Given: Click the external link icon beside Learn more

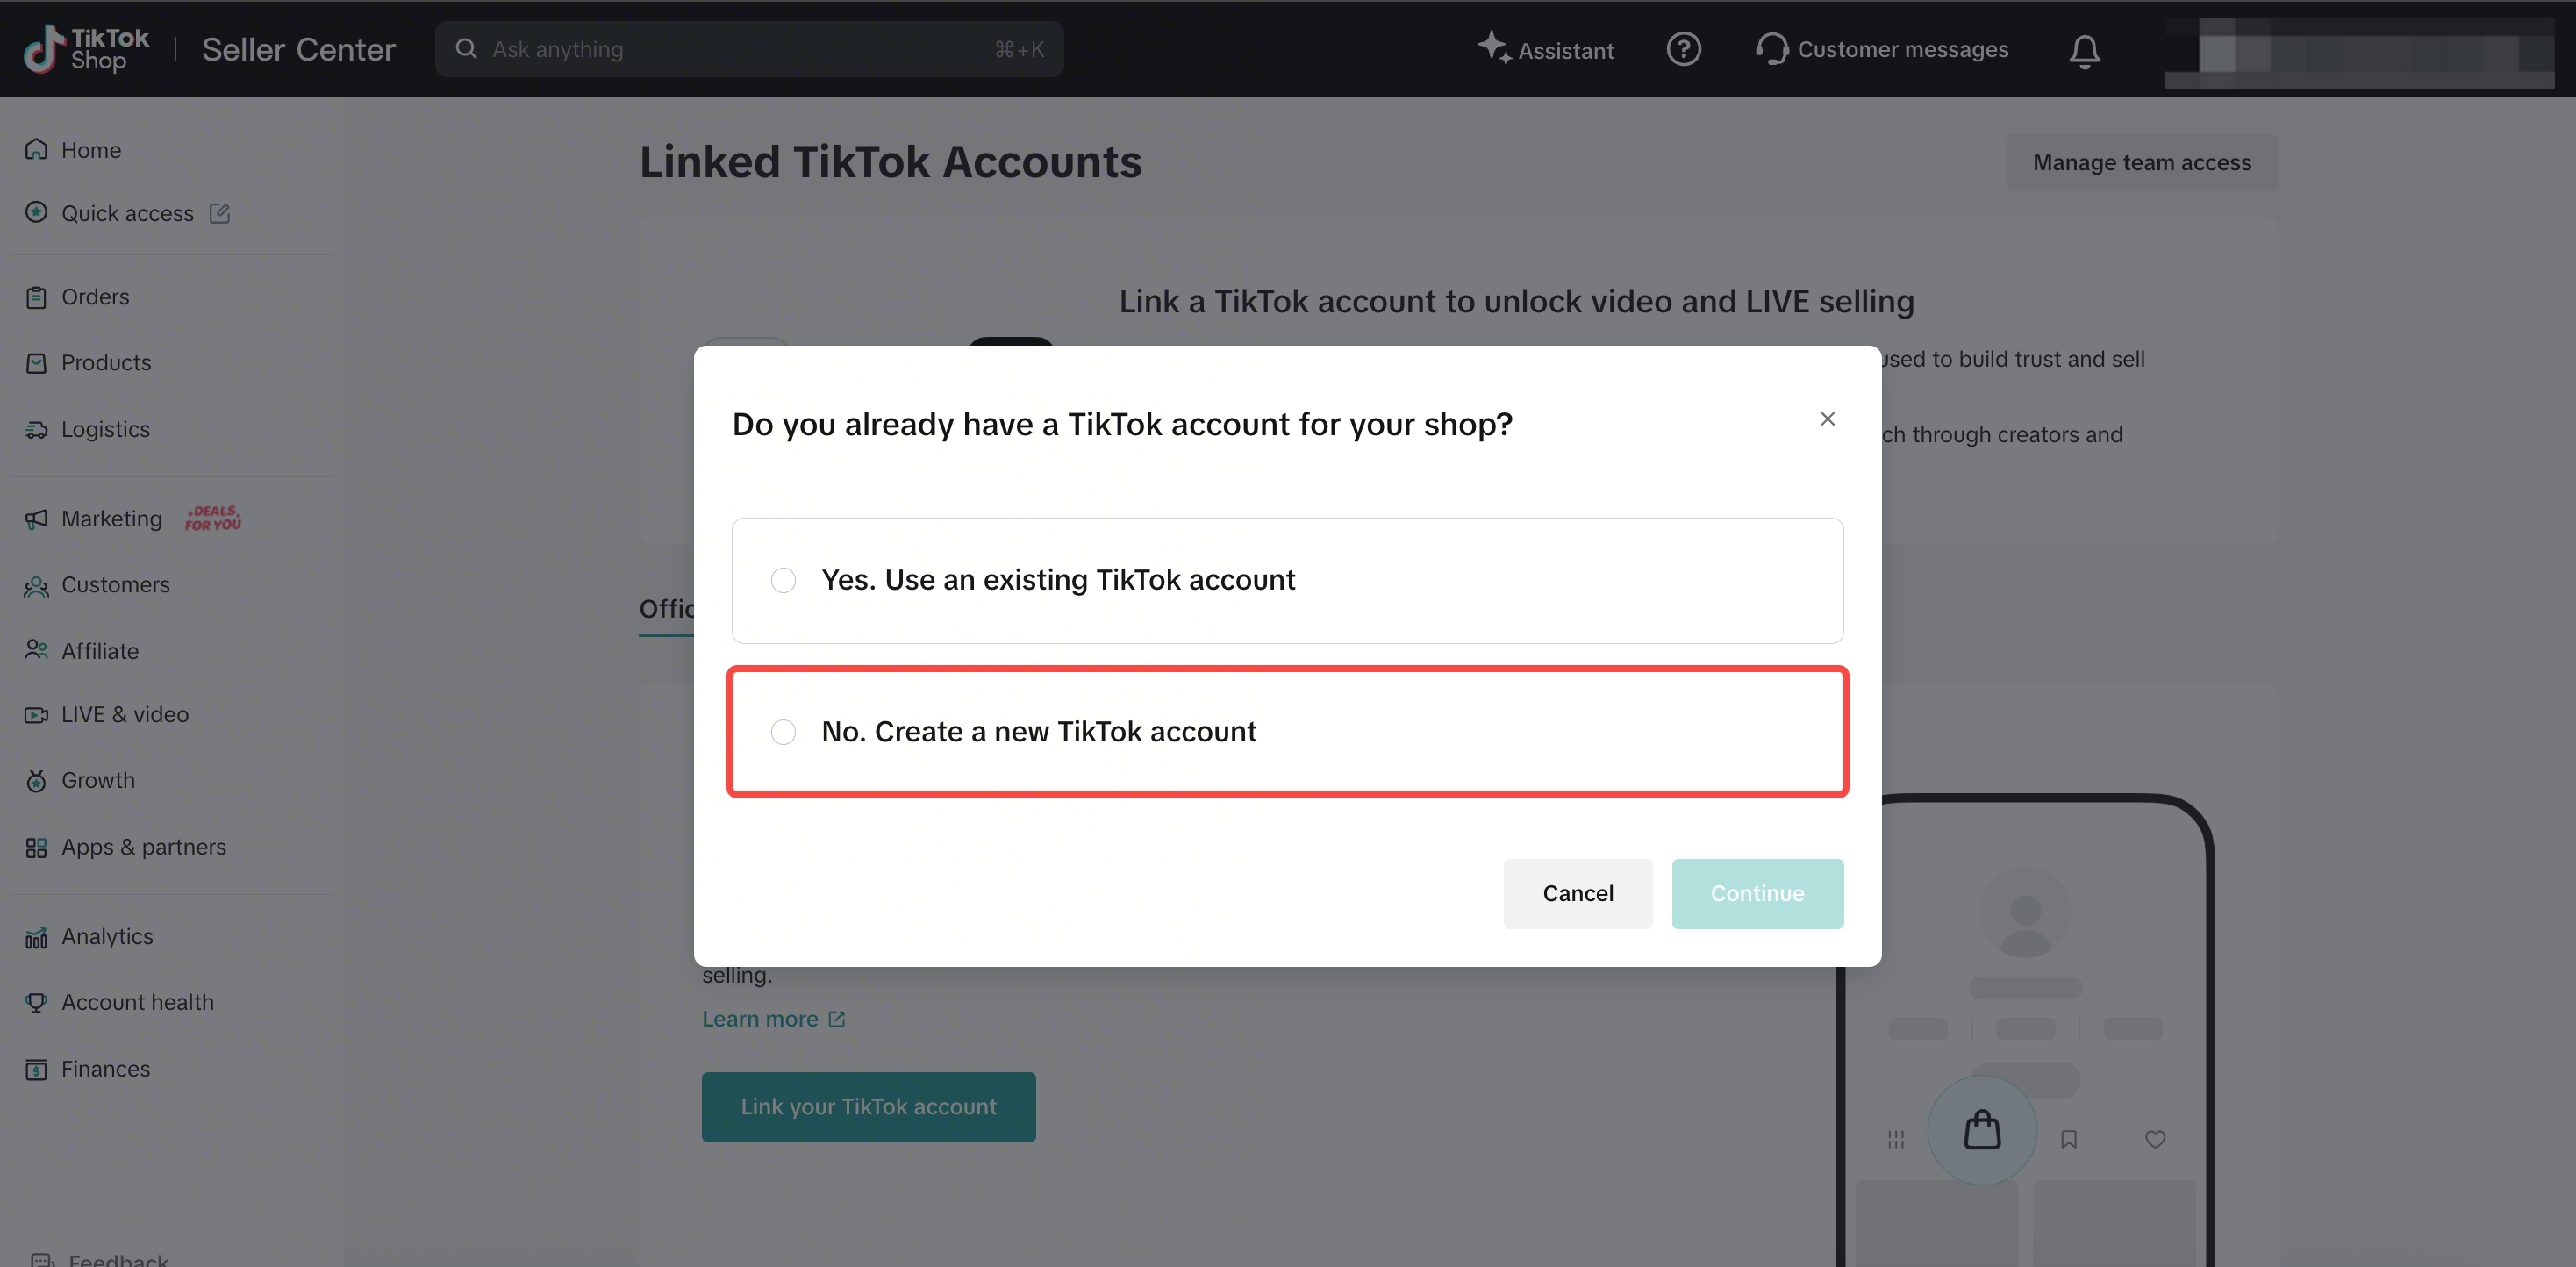Looking at the screenshot, I should tap(837, 1019).
